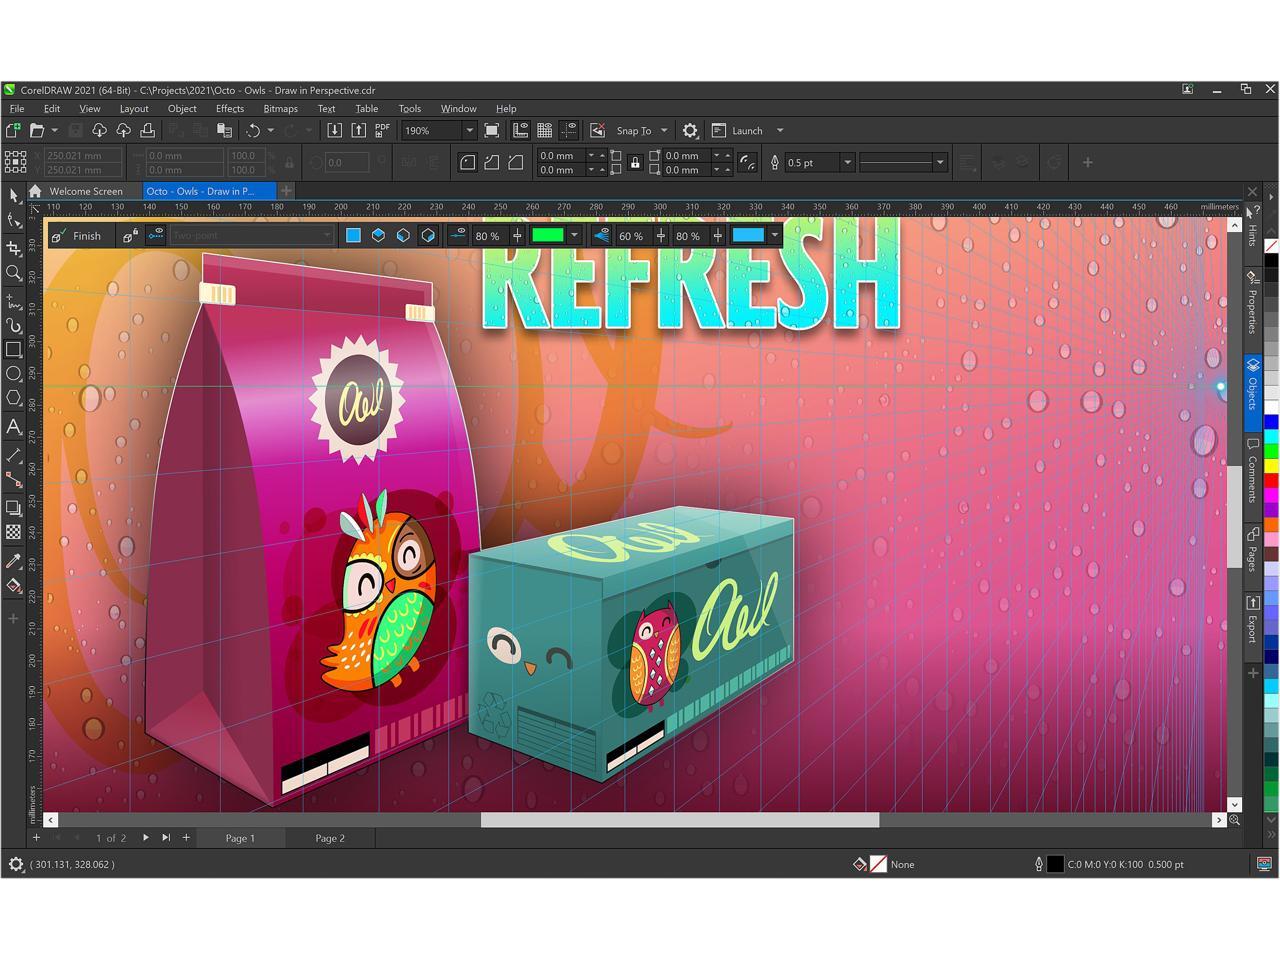
Task: Choose the Polygon tool
Action: [14, 398]
